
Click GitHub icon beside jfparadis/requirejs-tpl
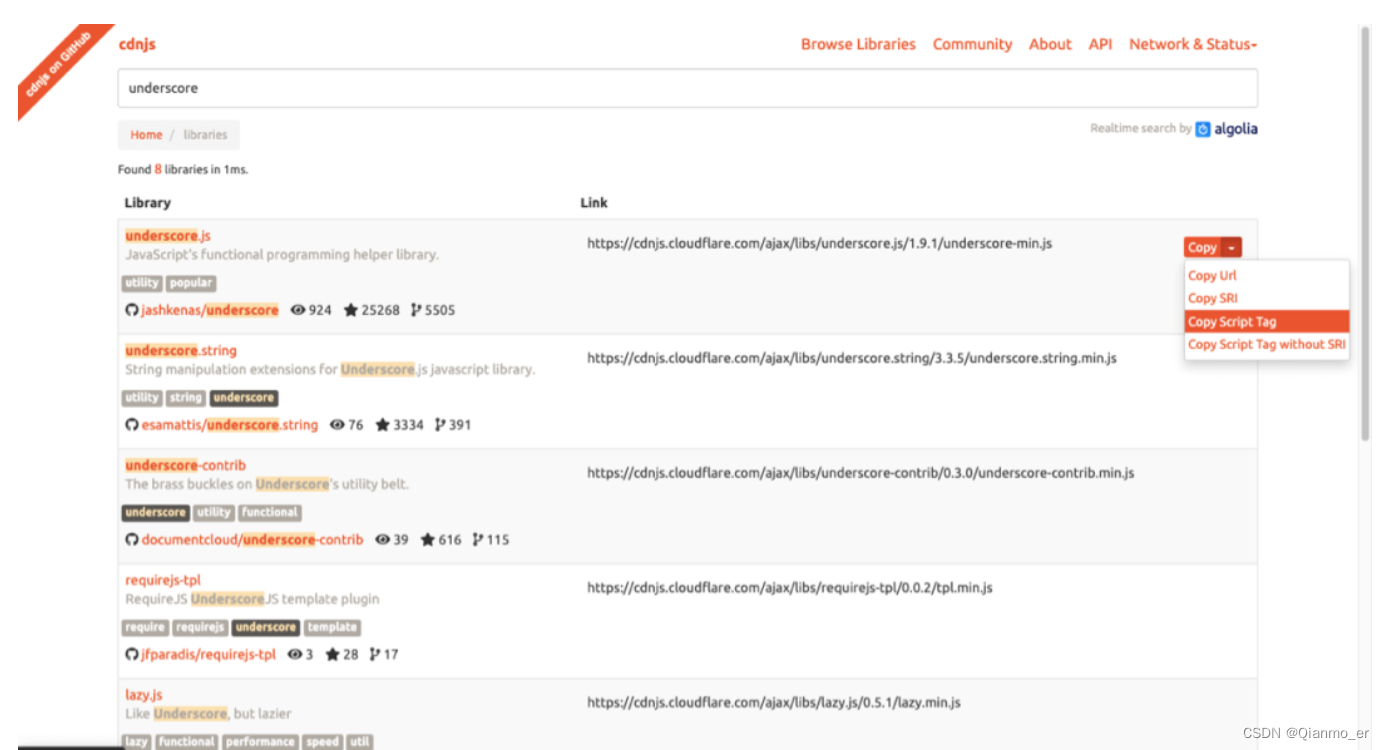point(131,655)
